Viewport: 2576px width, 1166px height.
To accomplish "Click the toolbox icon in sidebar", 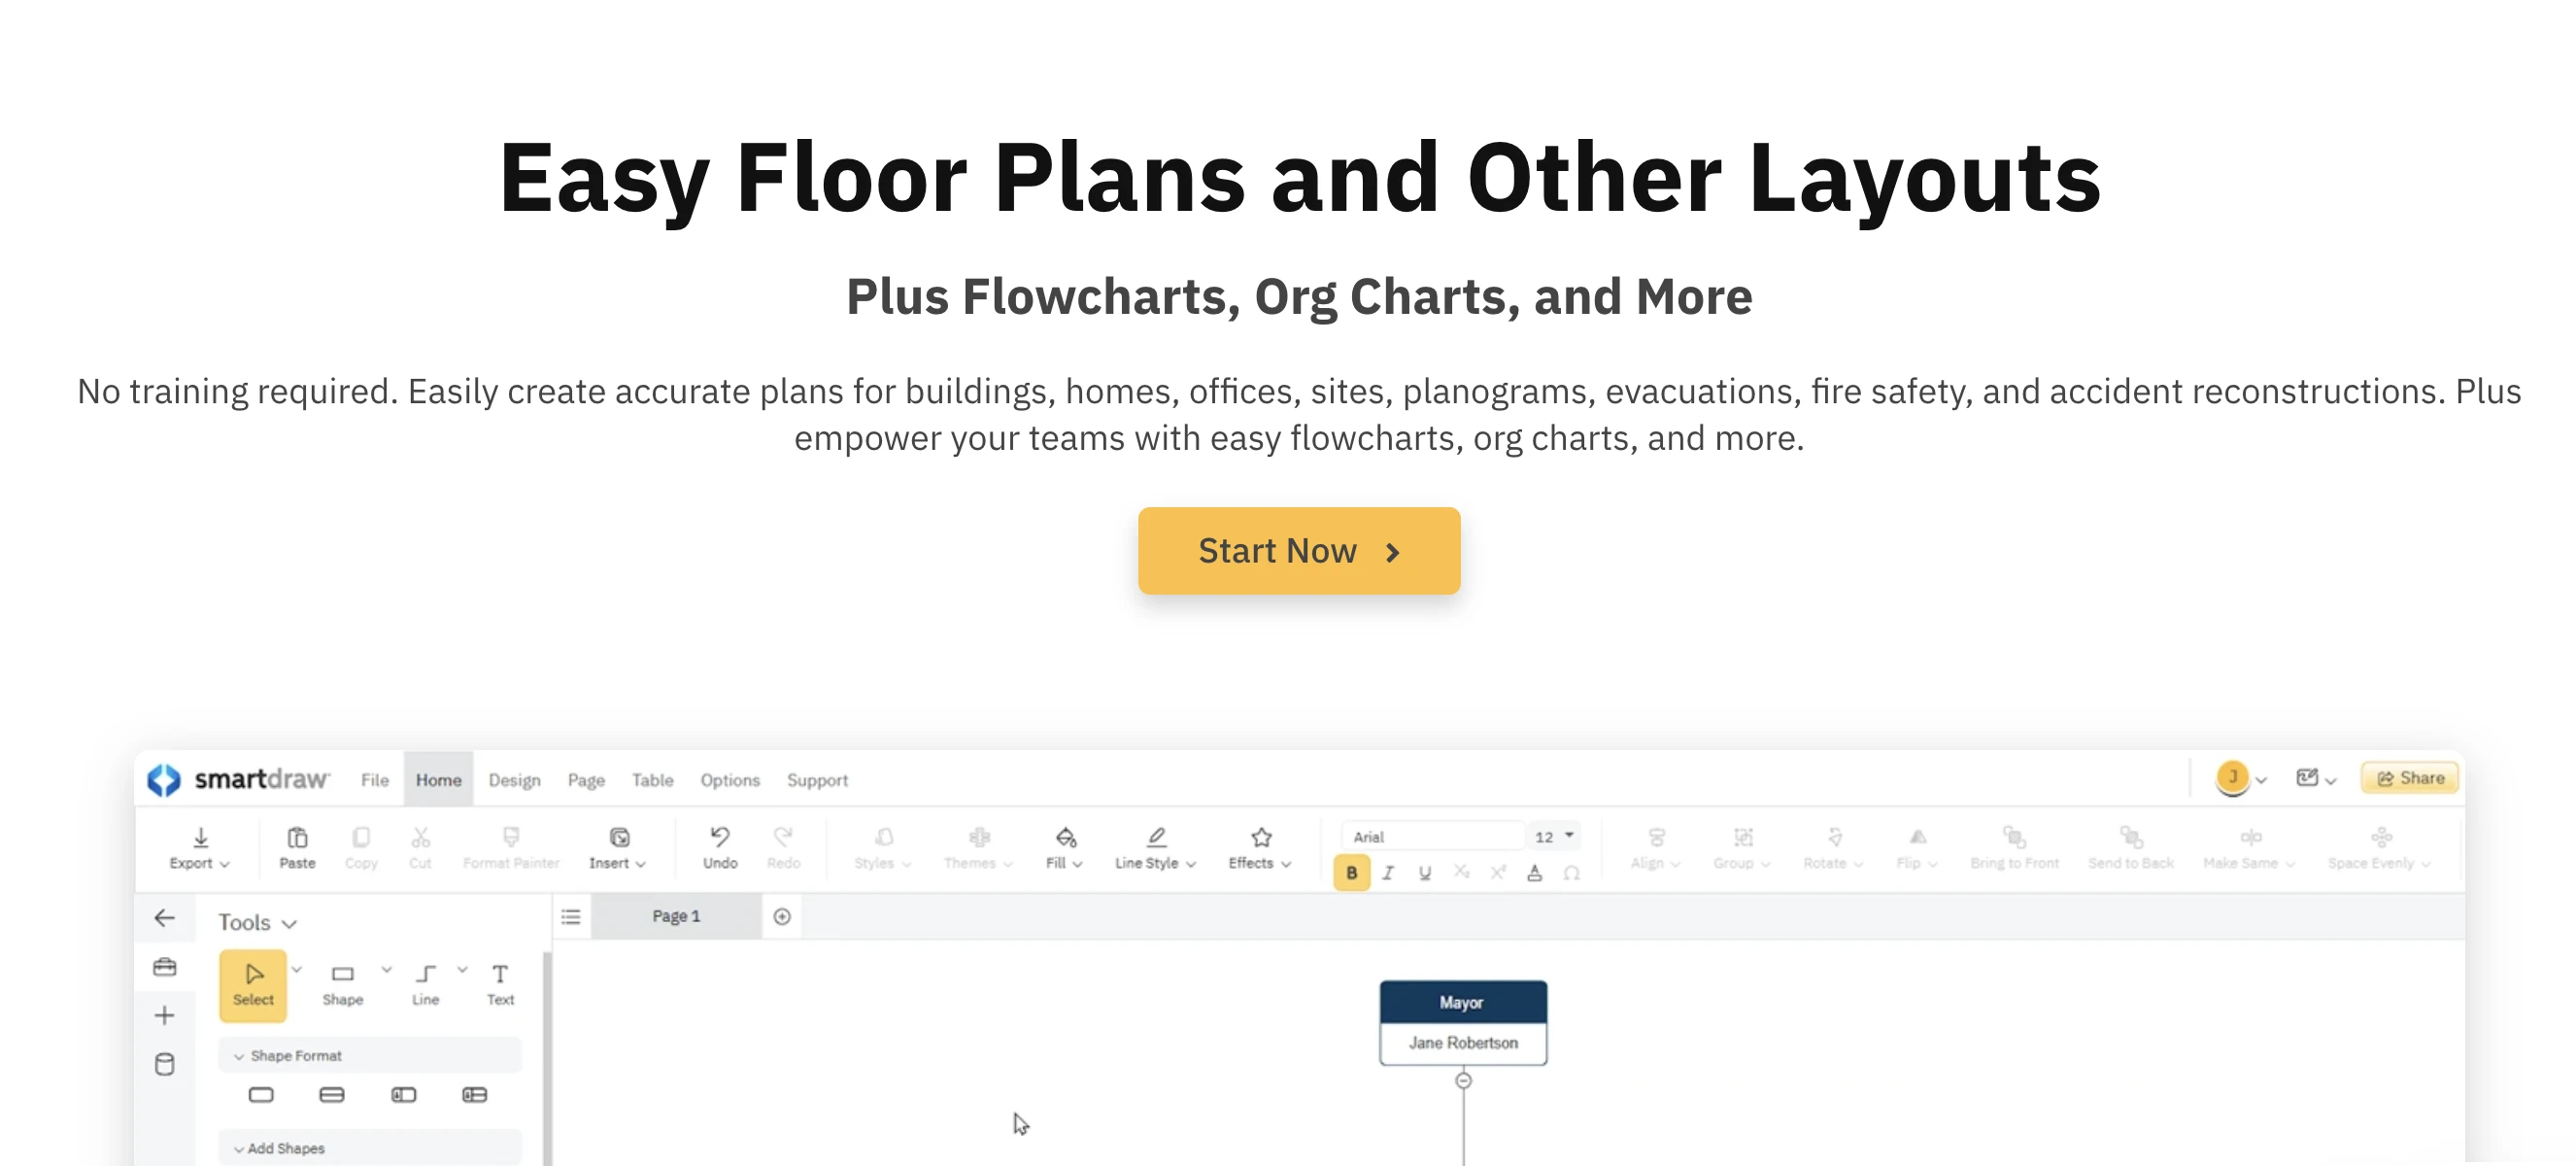I will pyautogui.click(x=165, y=967).
